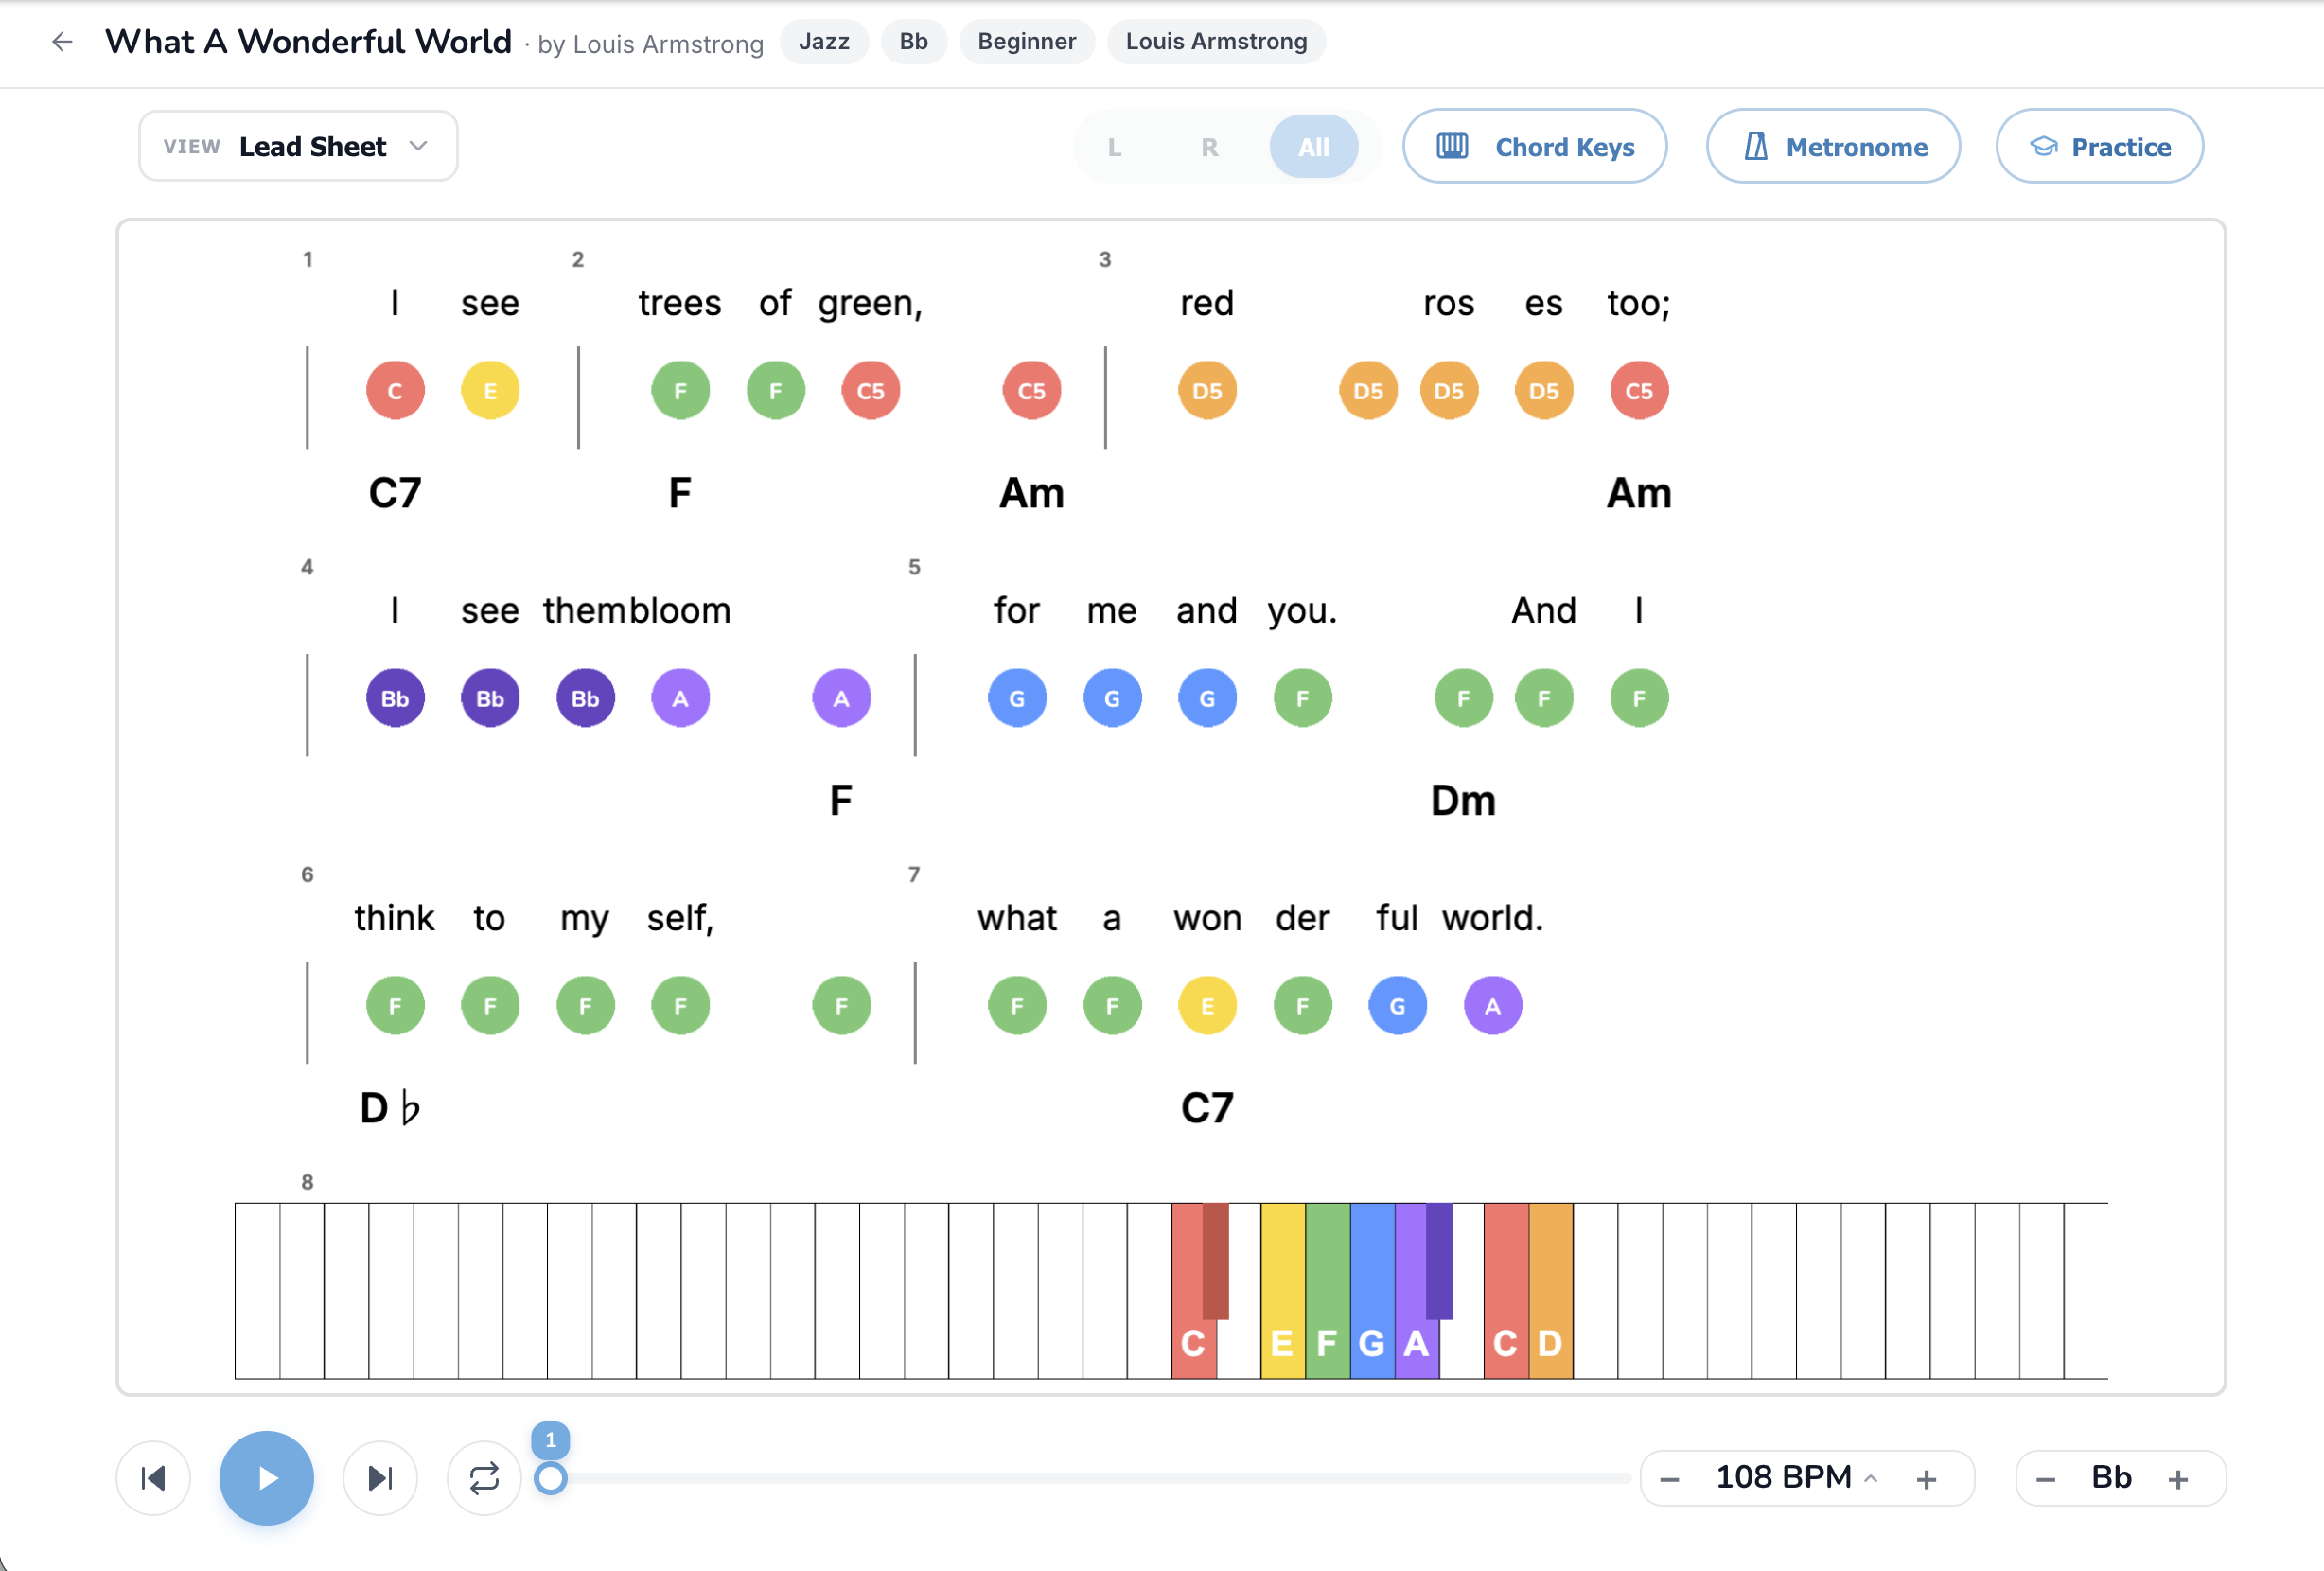Open Practice mode
This screenshot has height=1571, width=2324.
2098,147
